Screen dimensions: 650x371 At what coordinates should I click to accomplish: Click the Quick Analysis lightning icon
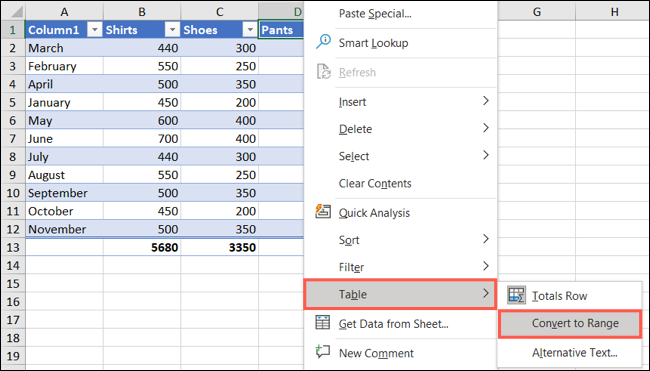[x=323, y=211]
